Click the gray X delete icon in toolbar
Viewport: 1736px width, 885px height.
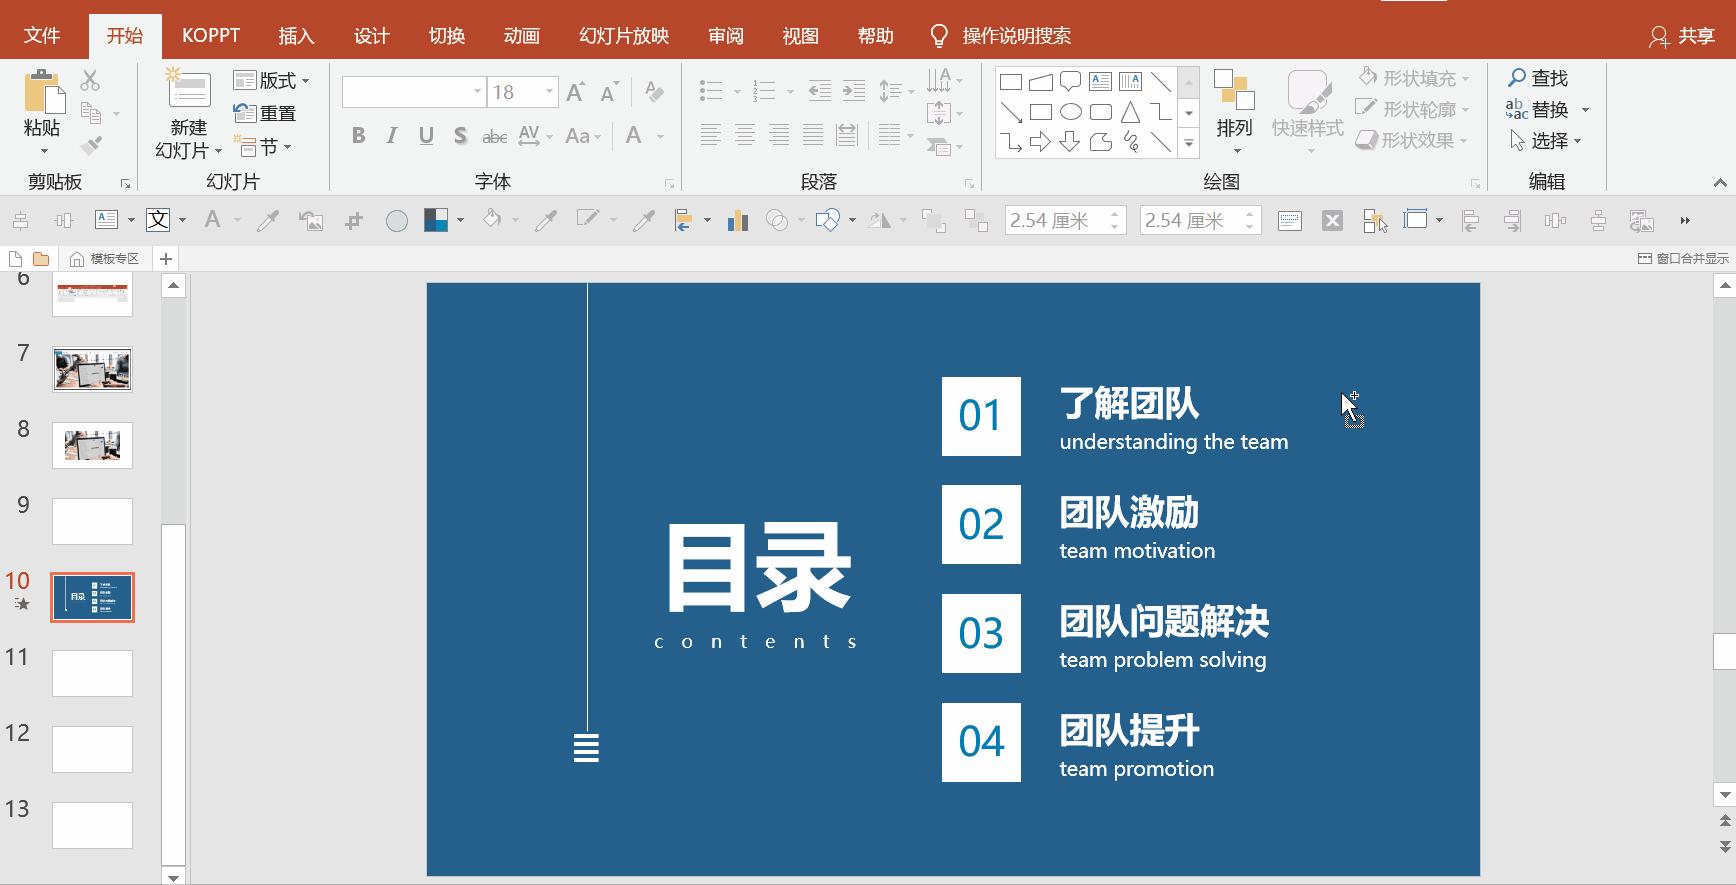coord(1332,221)
